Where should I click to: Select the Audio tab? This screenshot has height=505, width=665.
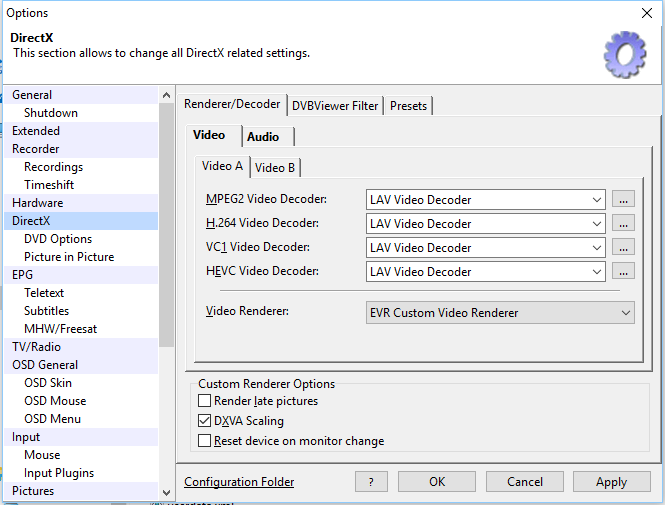click(263, 137)
